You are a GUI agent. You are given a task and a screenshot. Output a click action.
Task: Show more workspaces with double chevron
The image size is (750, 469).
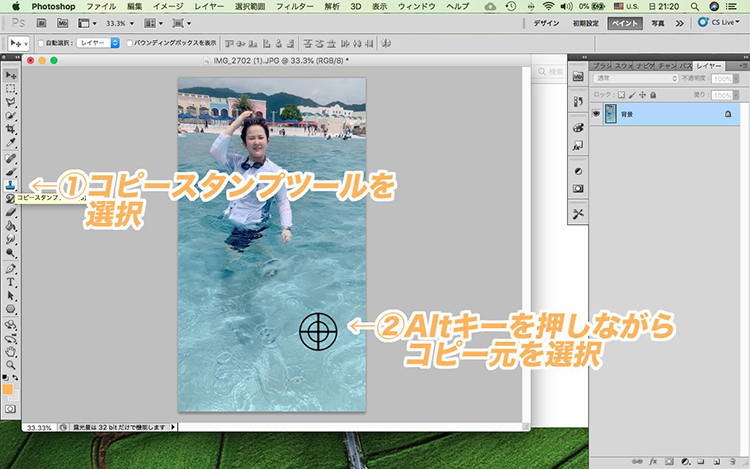[x=679, y=23]
